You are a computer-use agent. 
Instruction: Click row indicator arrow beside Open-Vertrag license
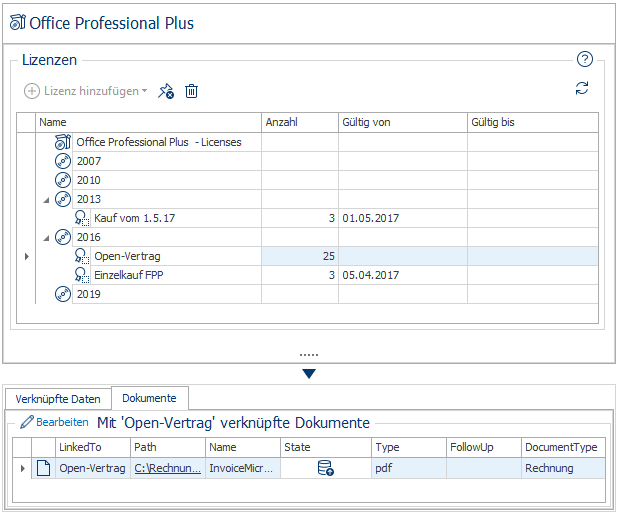point(26,256)
